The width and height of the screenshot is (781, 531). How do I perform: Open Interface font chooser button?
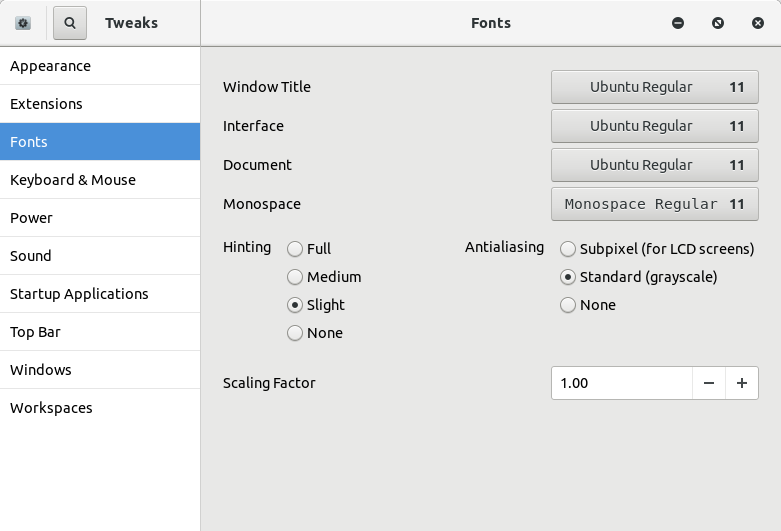(x=654, y=126)
